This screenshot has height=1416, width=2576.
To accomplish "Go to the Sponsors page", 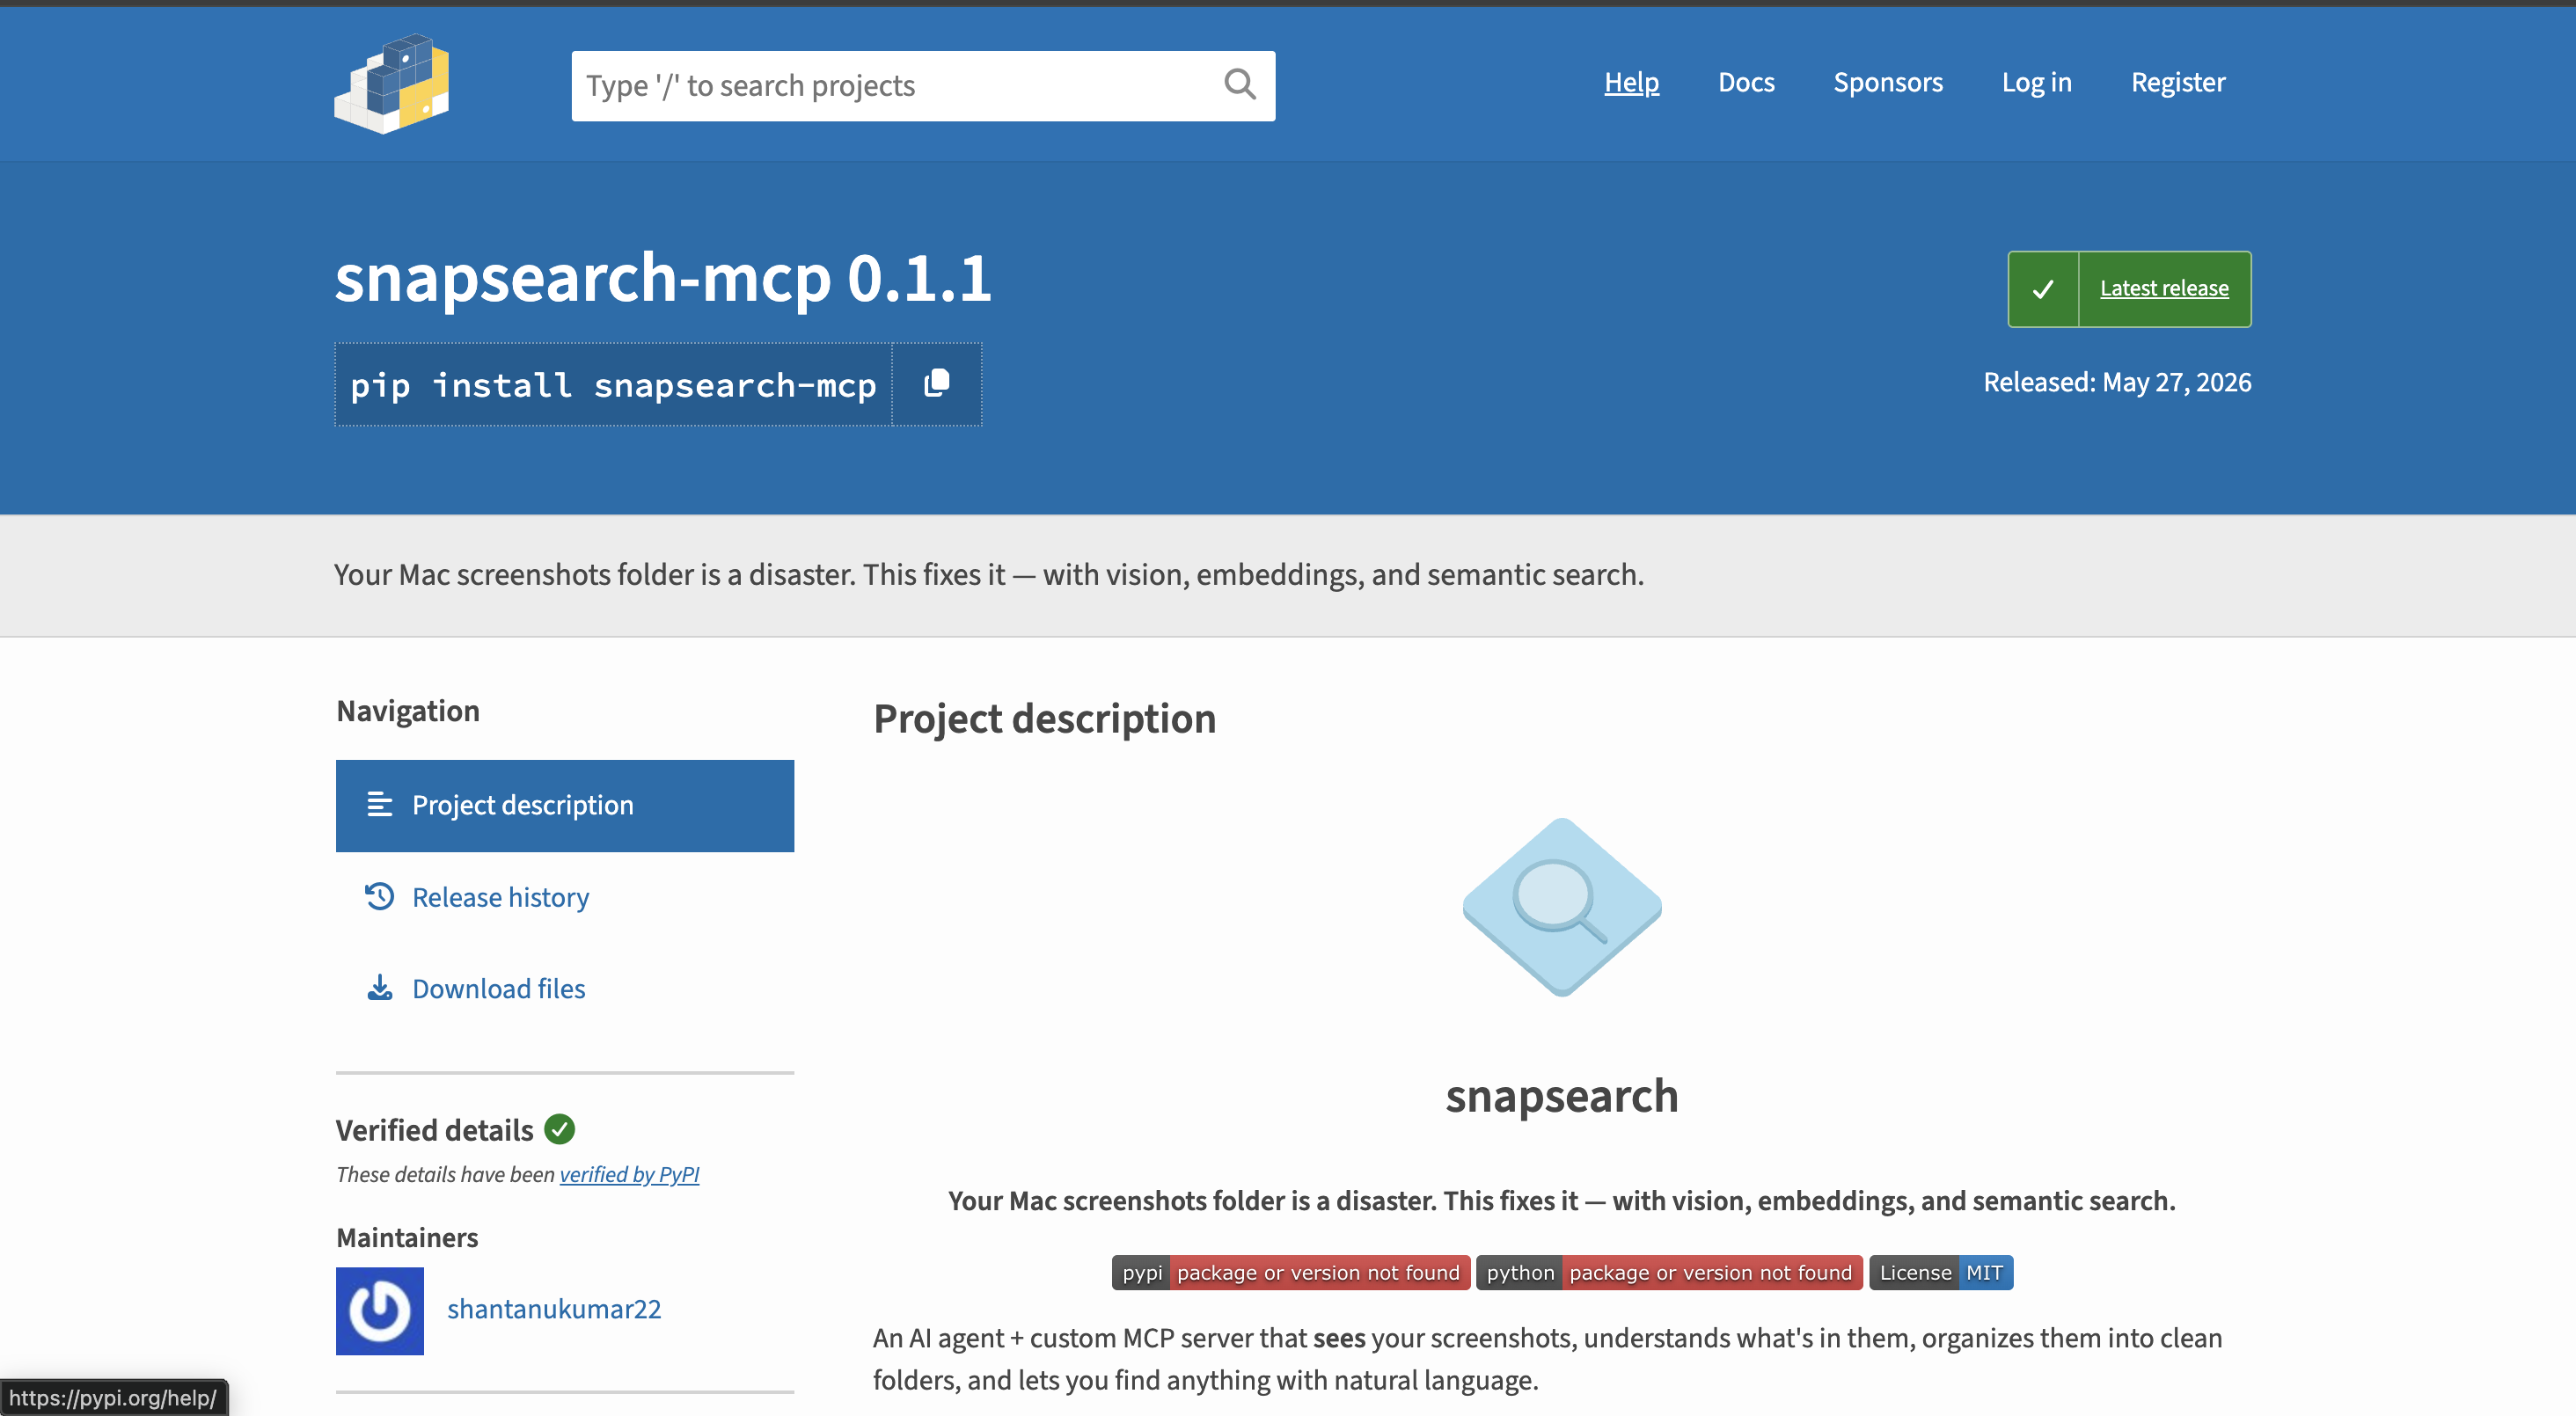I will click(x=1888, y=82).
